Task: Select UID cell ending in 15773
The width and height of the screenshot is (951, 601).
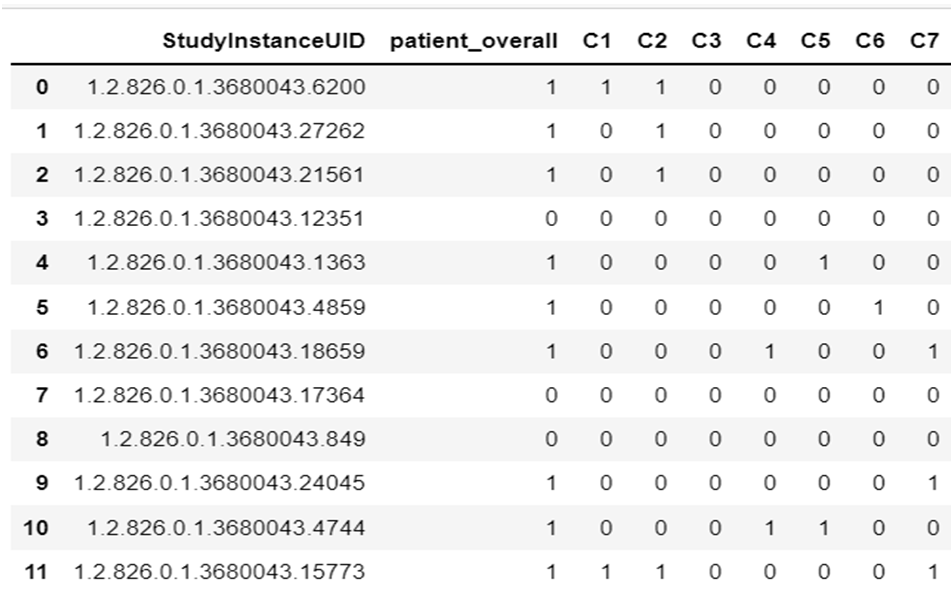Action: coord(219,572)
